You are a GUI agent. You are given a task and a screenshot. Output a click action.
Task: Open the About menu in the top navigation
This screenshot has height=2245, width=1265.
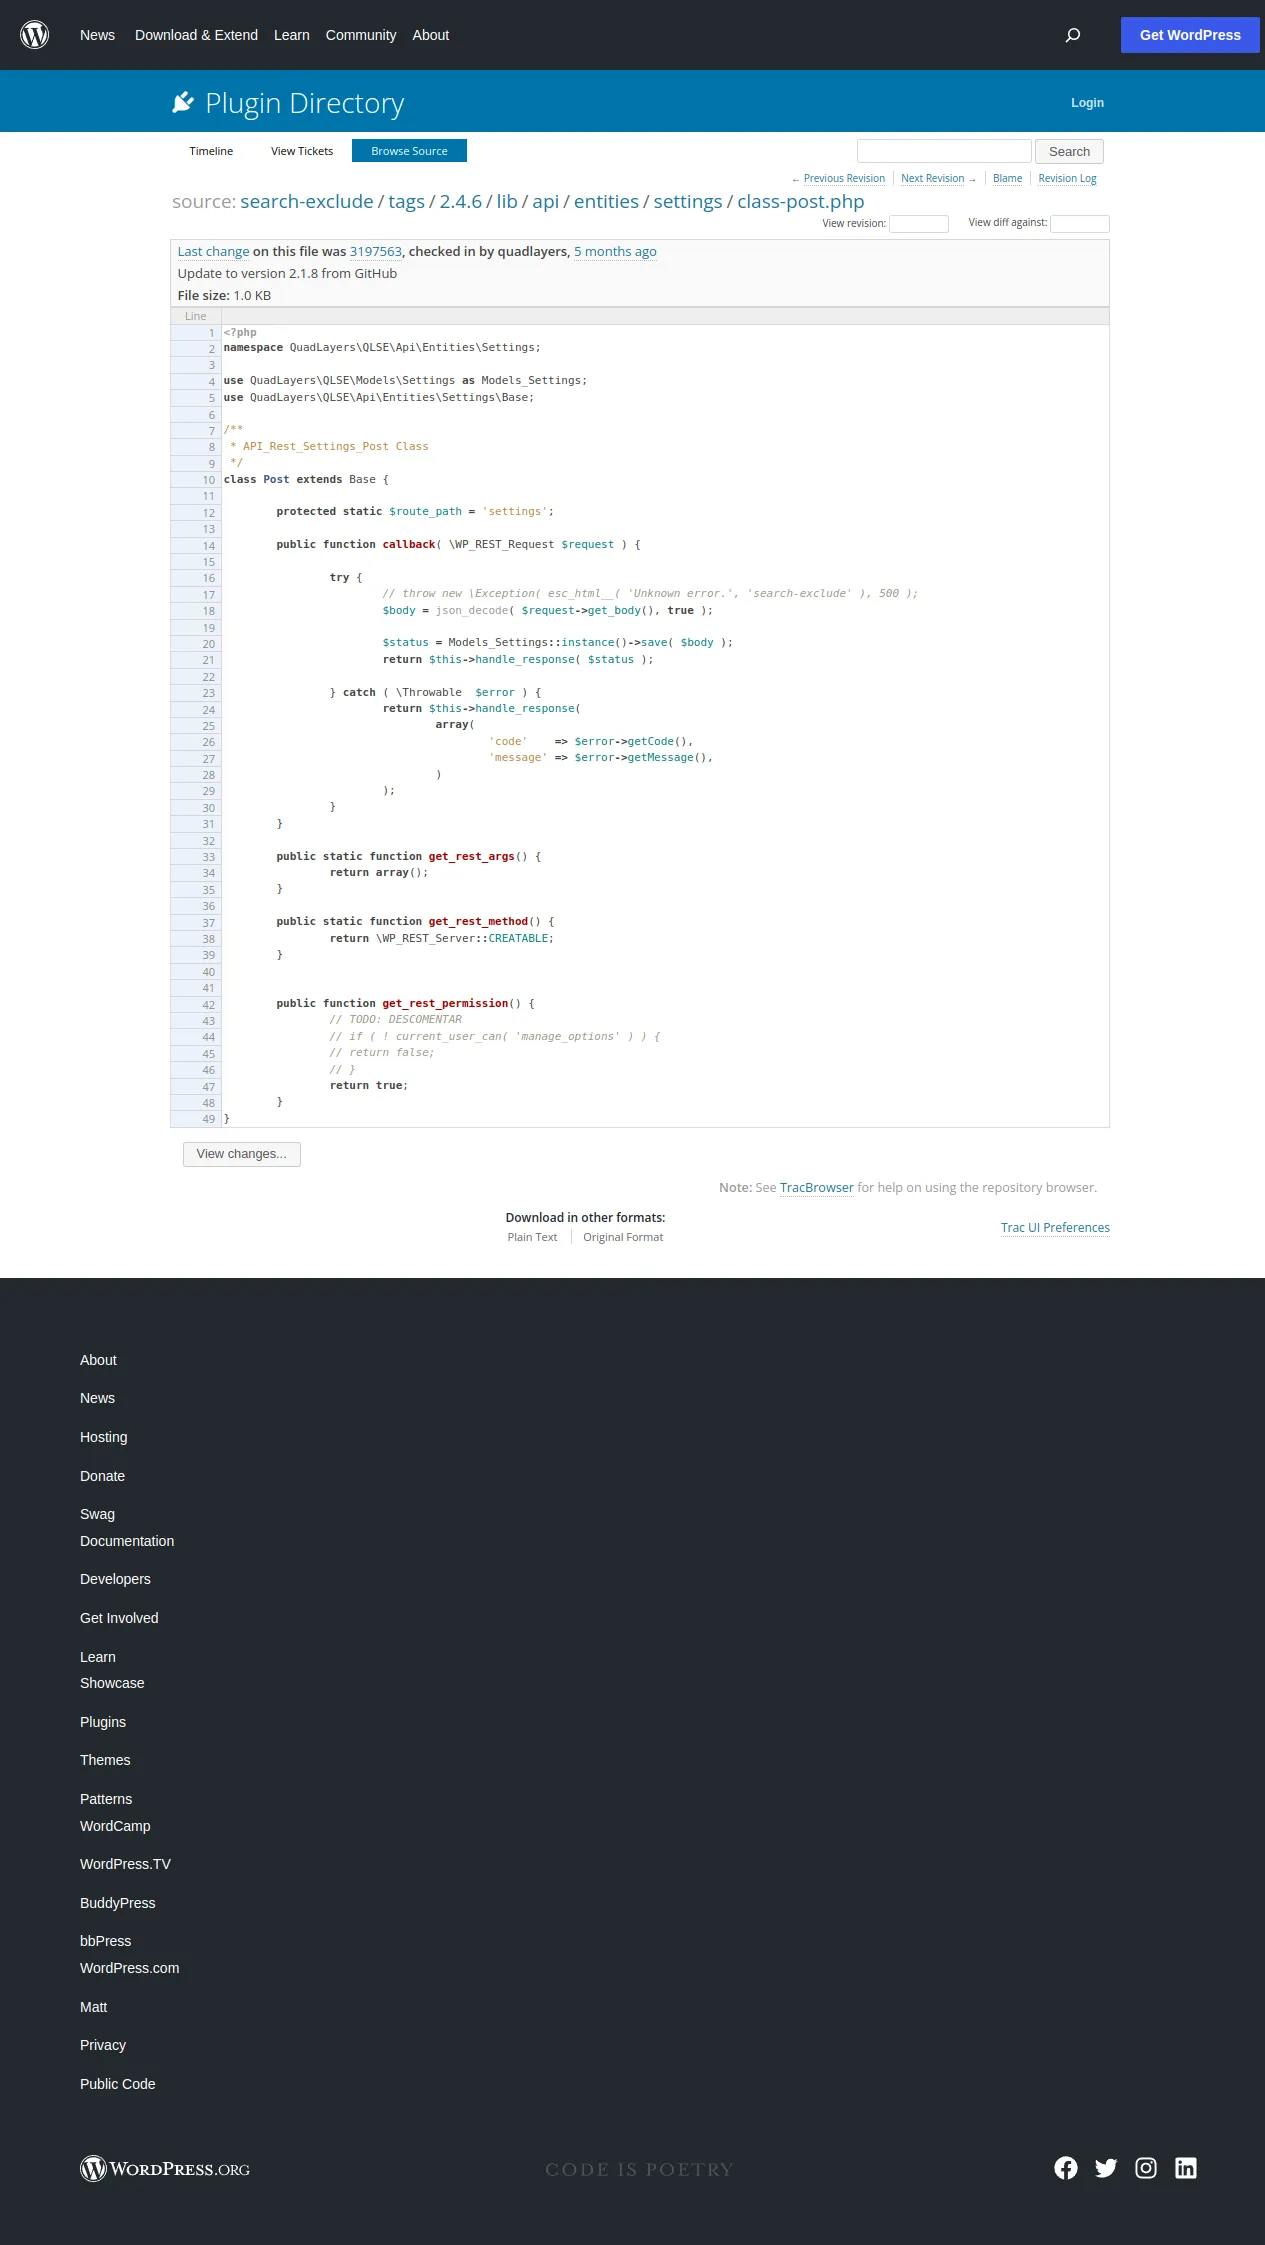[x=431, y=35]
